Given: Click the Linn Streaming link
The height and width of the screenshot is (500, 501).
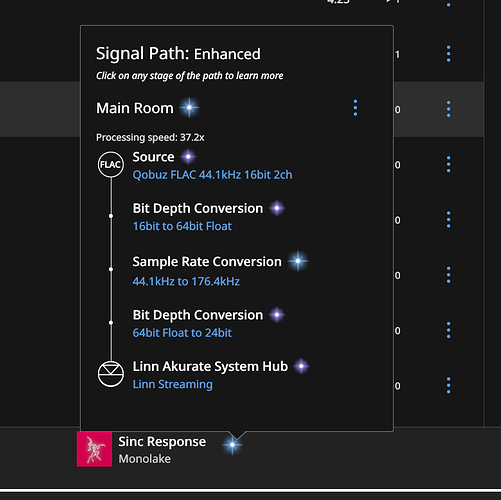Looking at the screenshot, I should click(173, 384).
